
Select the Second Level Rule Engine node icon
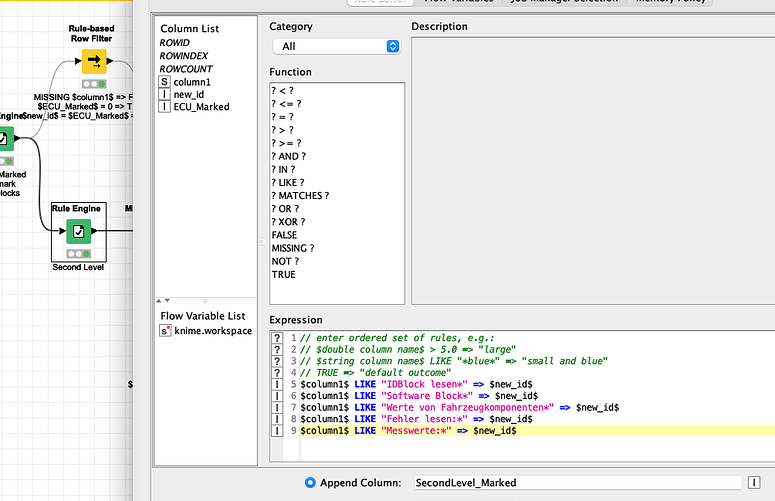click(x=79, y=231)
